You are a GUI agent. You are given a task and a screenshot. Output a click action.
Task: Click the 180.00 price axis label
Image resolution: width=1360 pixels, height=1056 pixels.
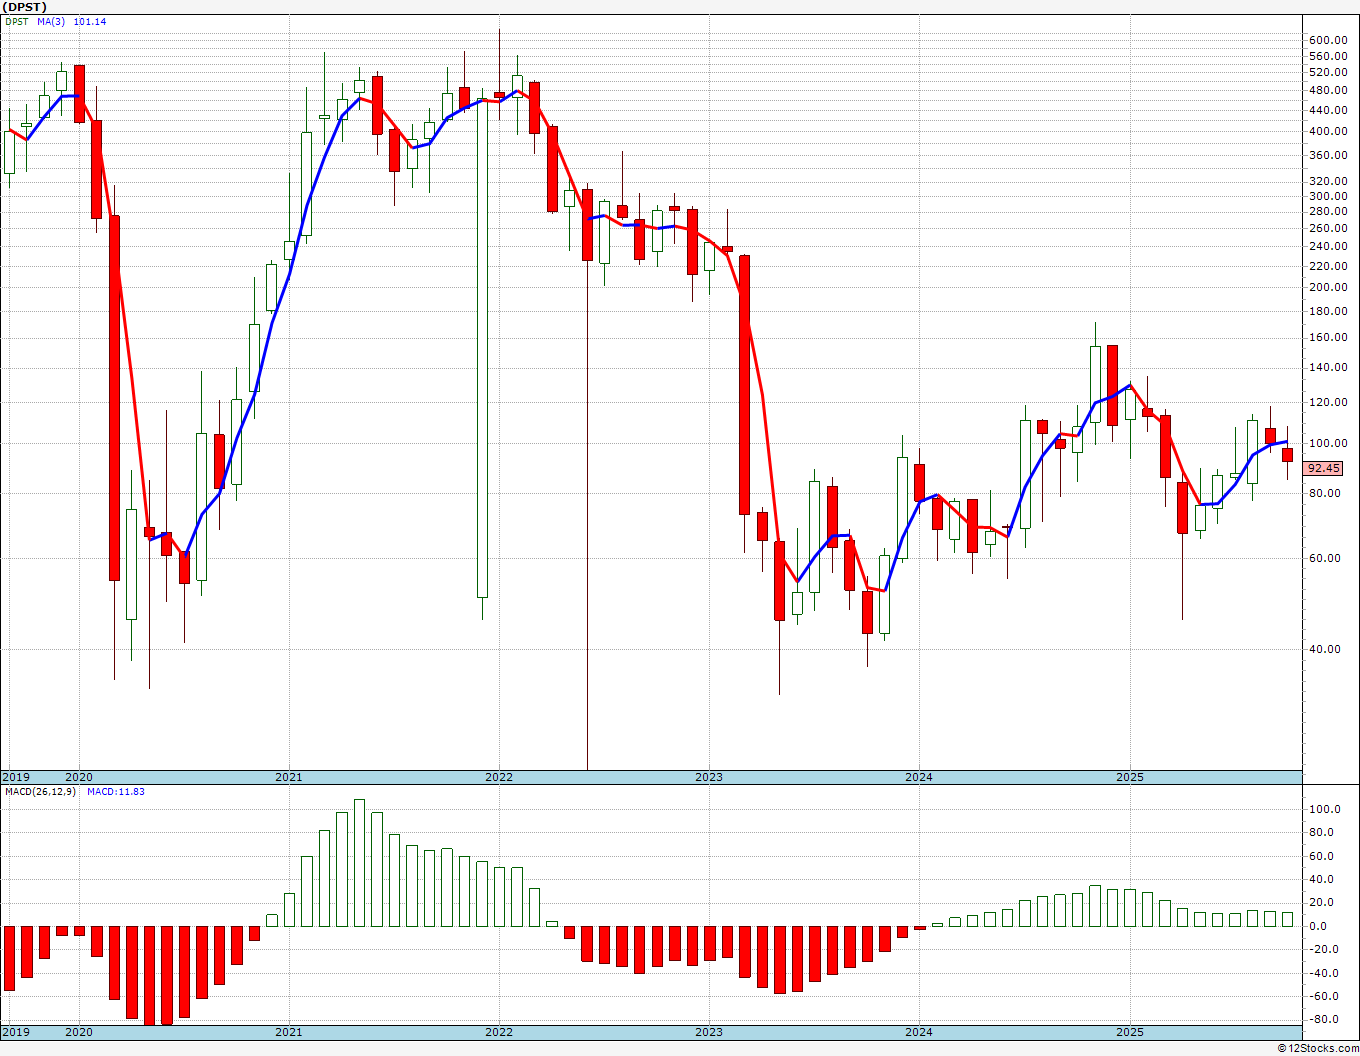(1328, 311)
